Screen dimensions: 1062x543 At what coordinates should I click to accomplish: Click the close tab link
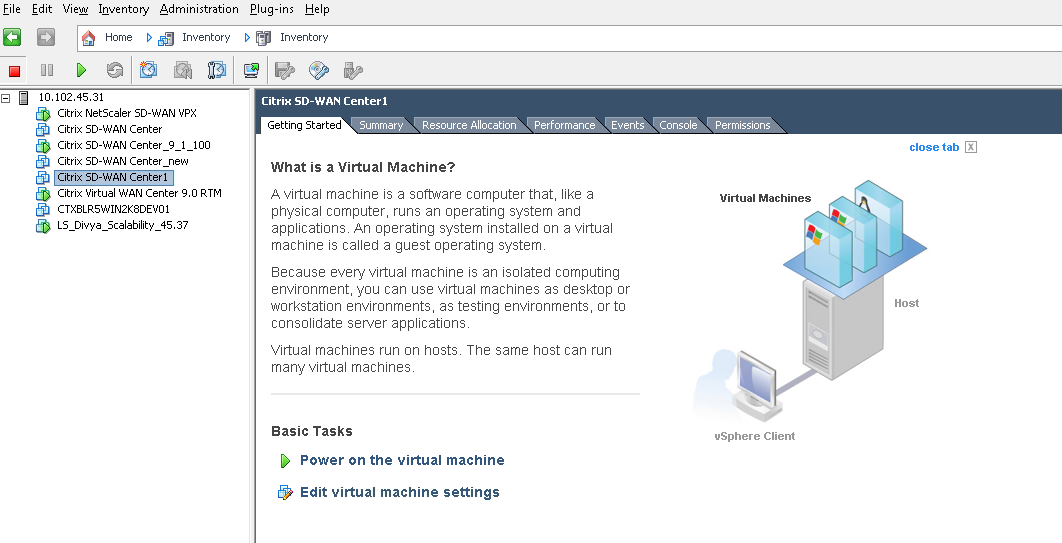tap(934, 147)
